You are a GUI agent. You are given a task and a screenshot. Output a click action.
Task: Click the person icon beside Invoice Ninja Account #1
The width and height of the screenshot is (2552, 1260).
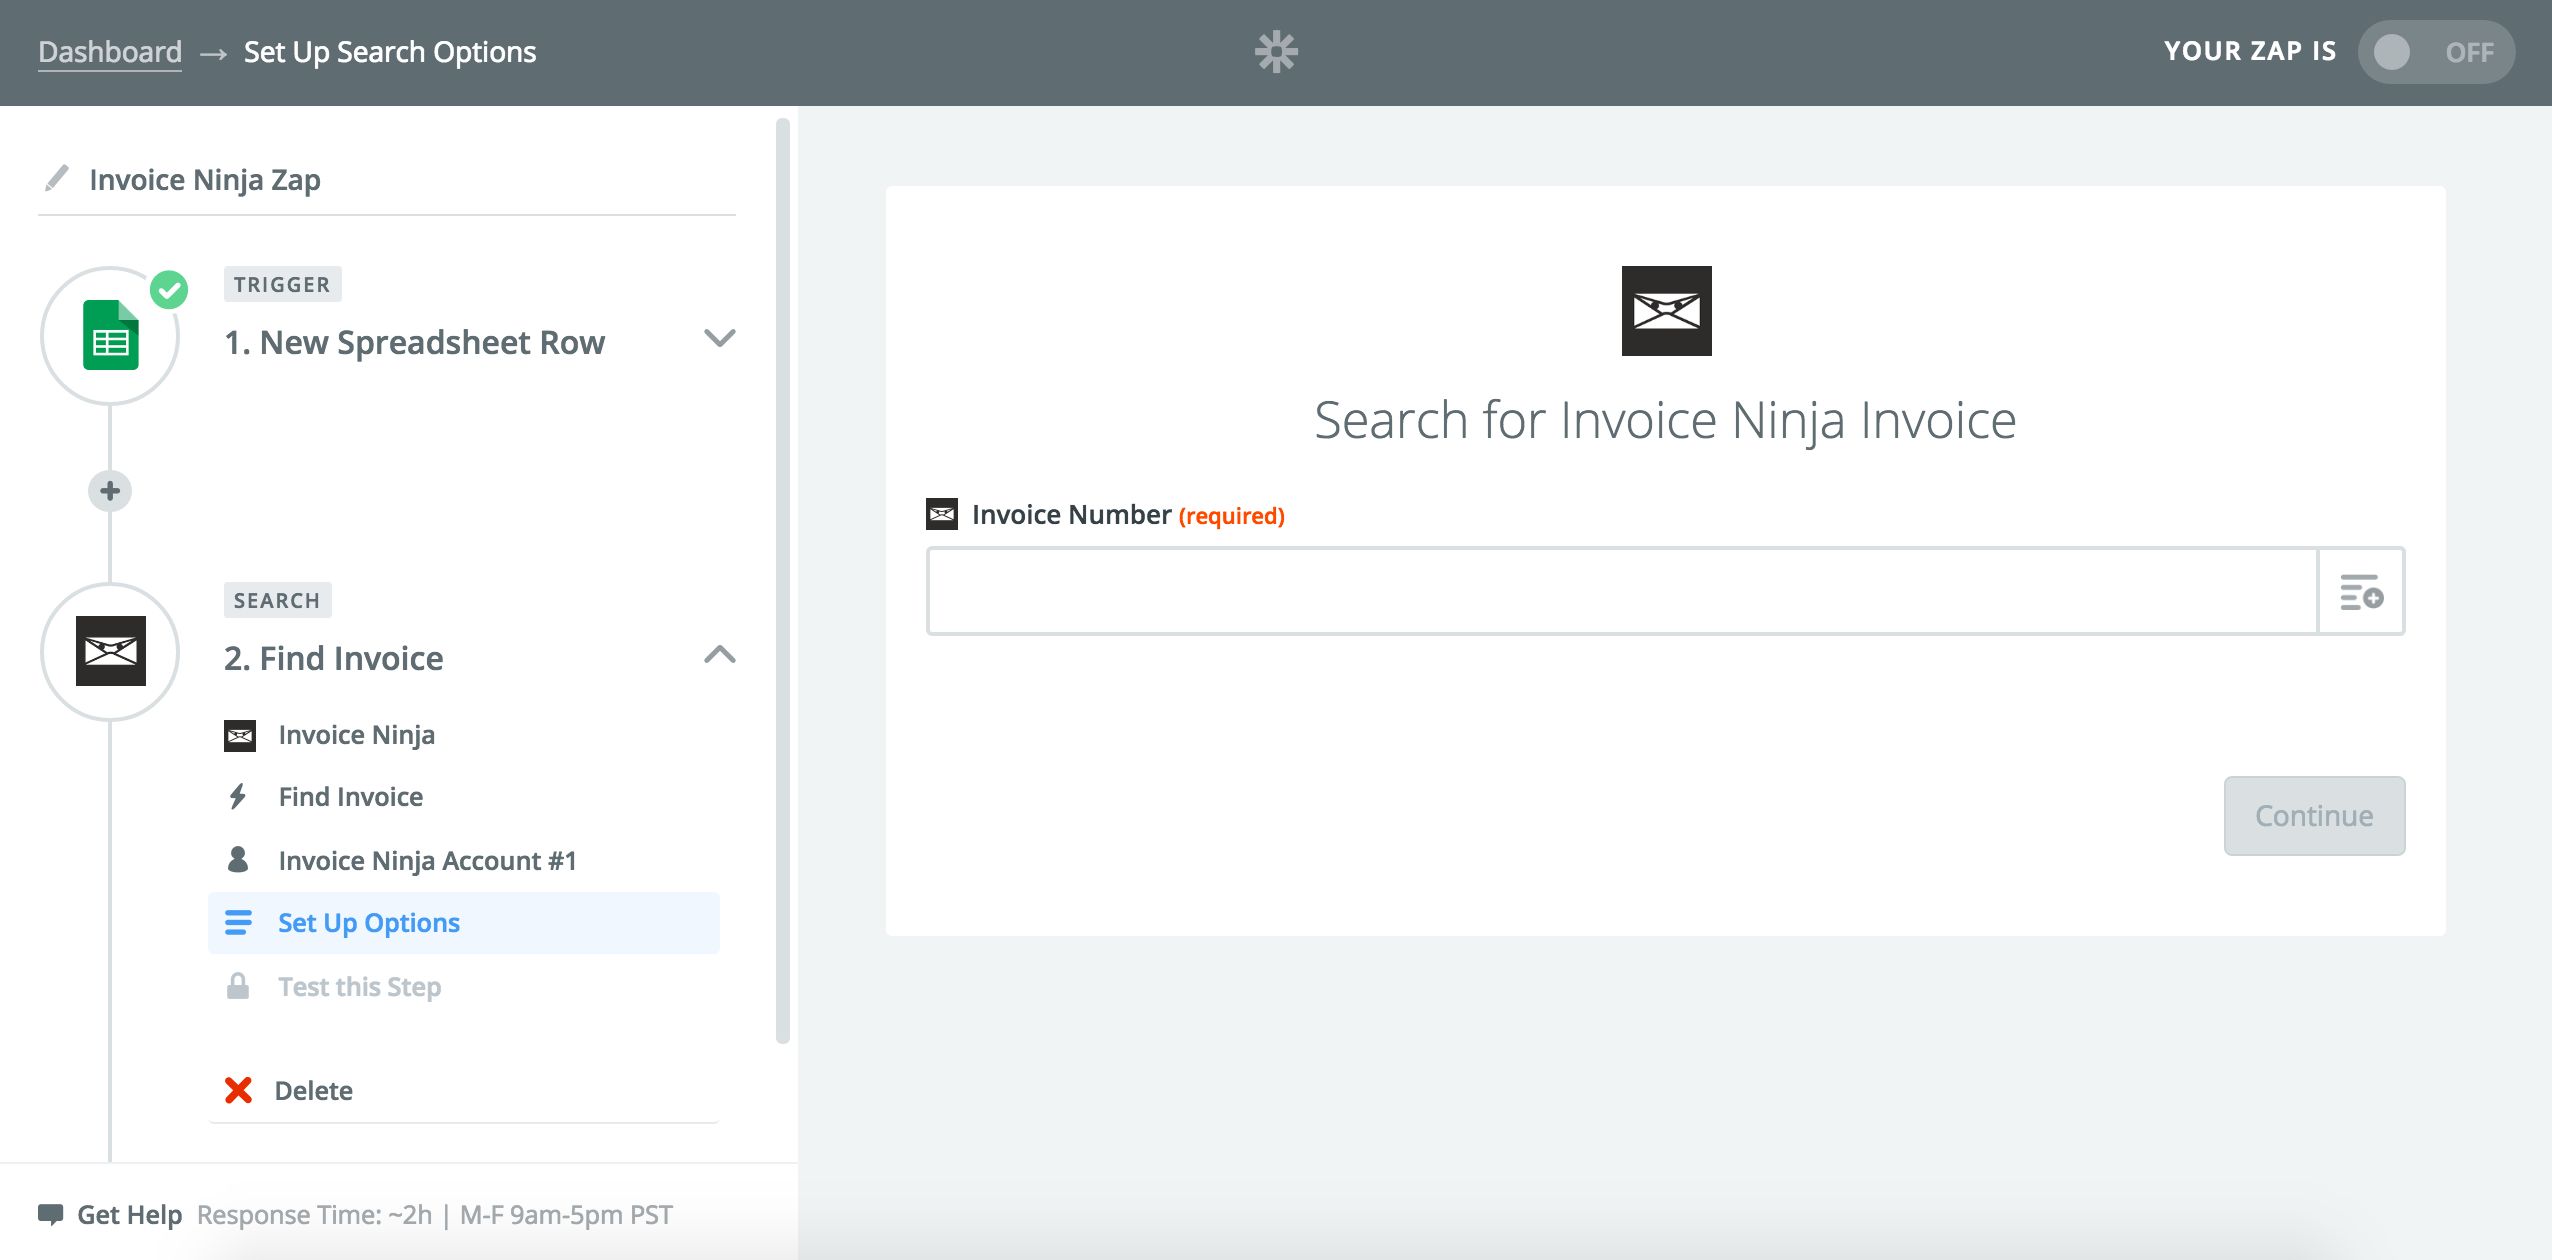point(238,859)
